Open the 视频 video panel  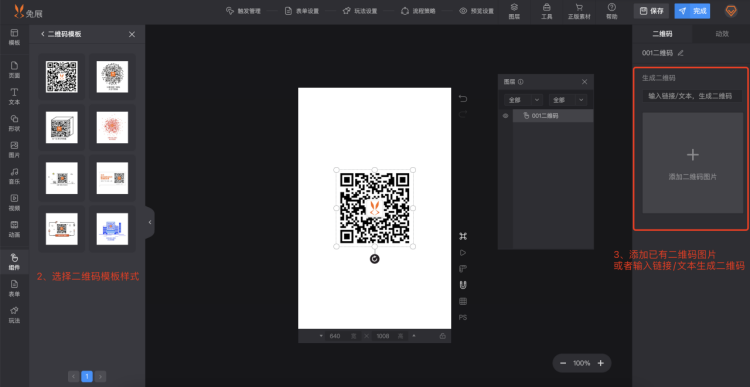click(x=14, y=202)
